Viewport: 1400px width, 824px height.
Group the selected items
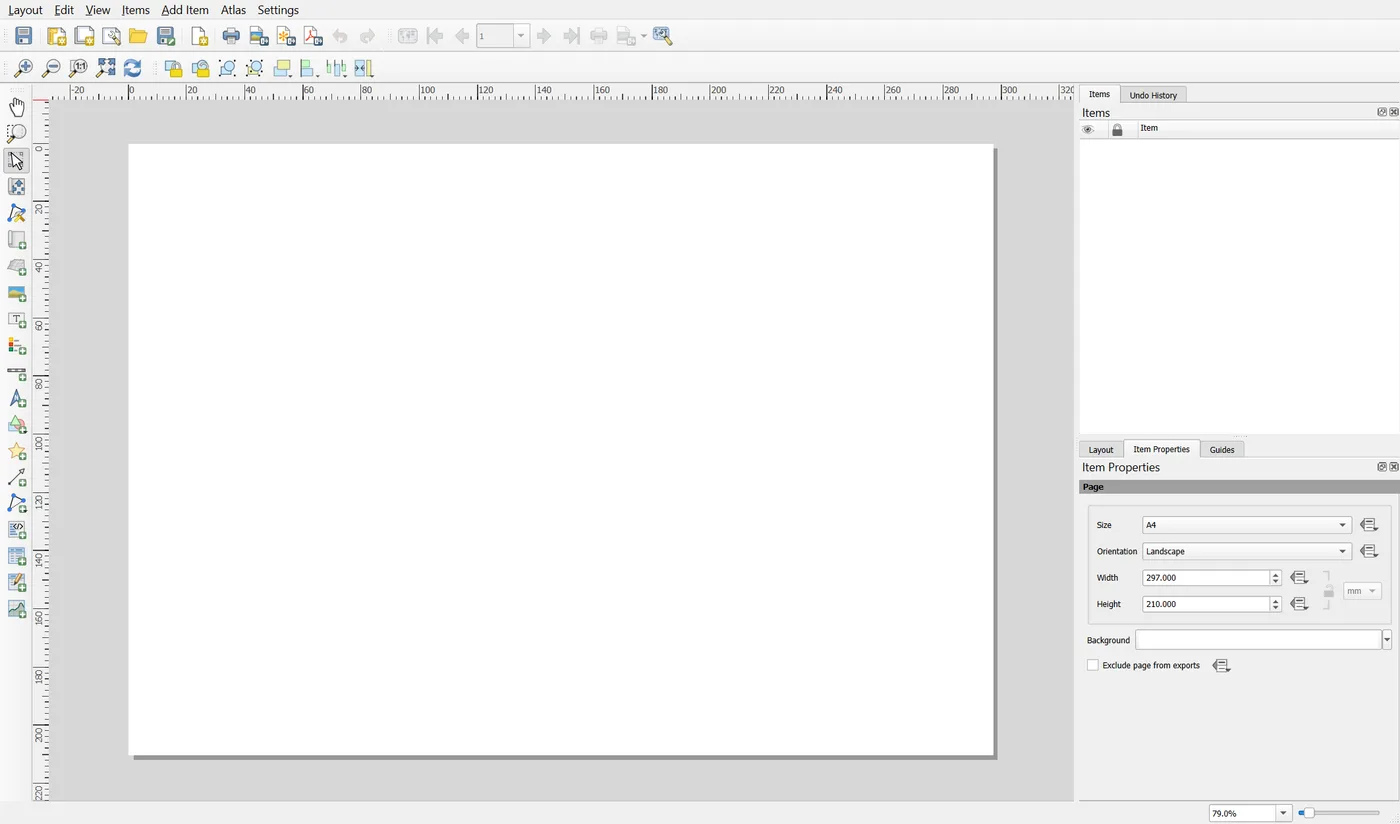coord(227,68)
